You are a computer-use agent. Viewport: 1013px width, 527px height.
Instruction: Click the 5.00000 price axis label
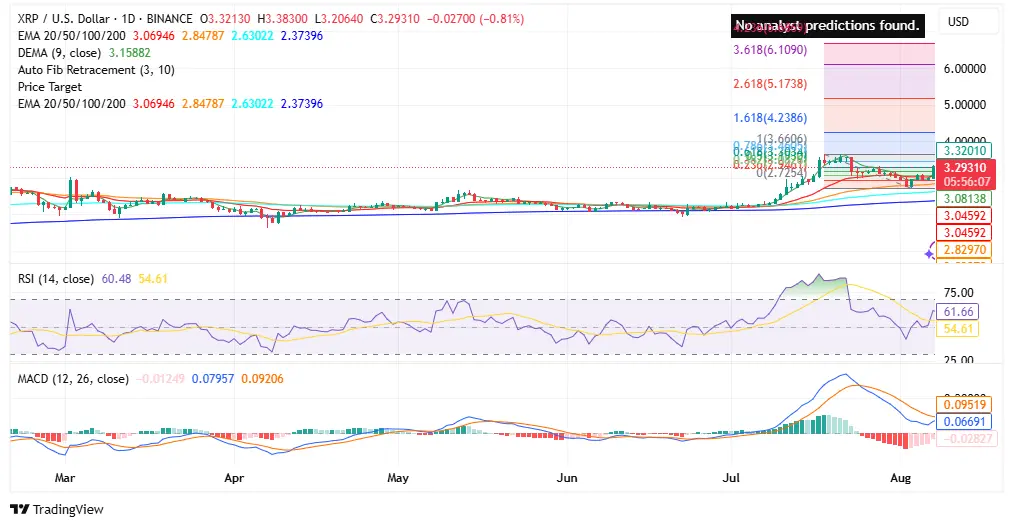[965, 105]
